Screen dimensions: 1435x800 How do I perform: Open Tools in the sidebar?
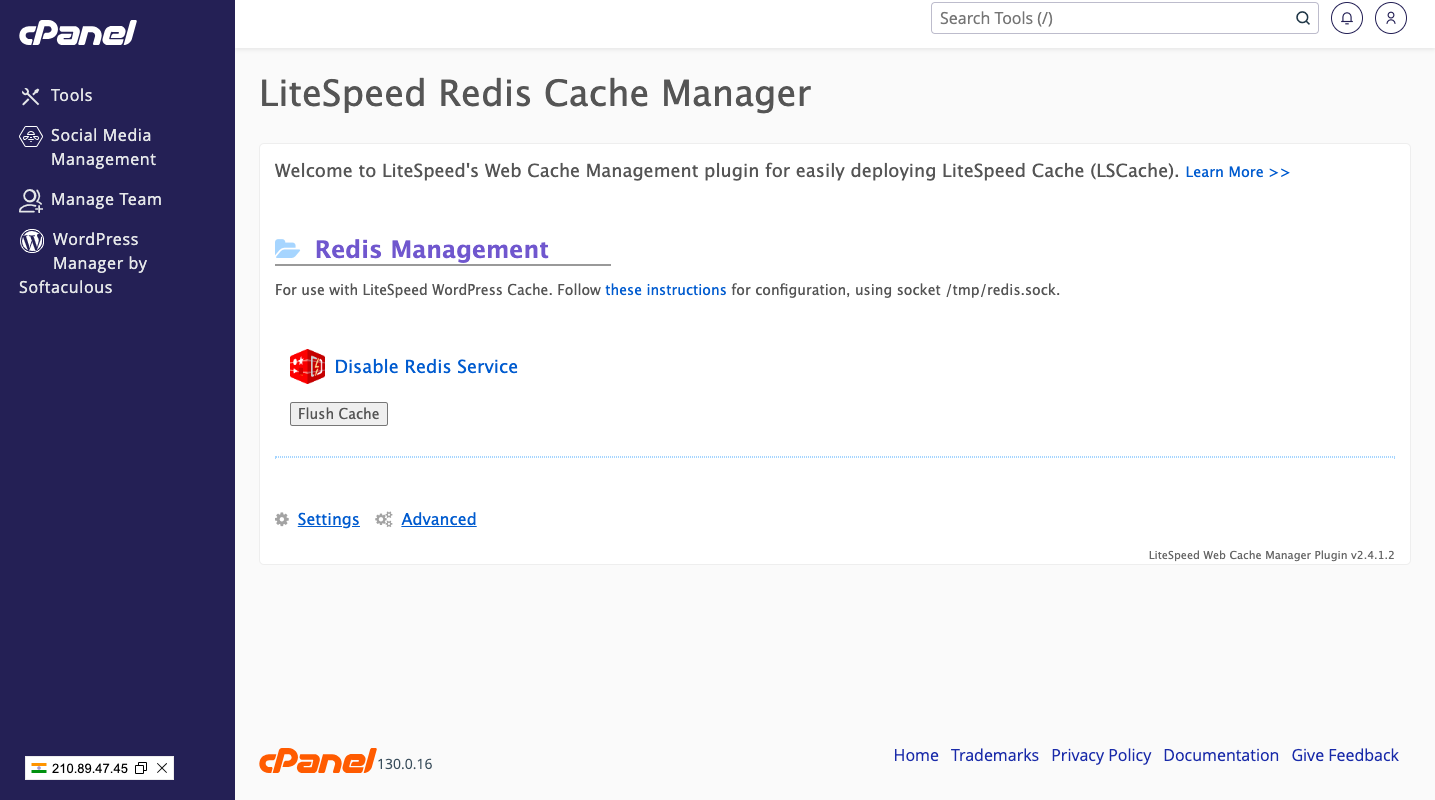click(x=71, y=96)
